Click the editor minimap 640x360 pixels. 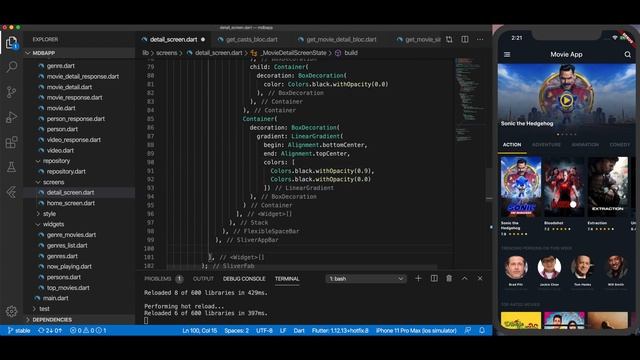pyautogui.click(x=469, y=162)
